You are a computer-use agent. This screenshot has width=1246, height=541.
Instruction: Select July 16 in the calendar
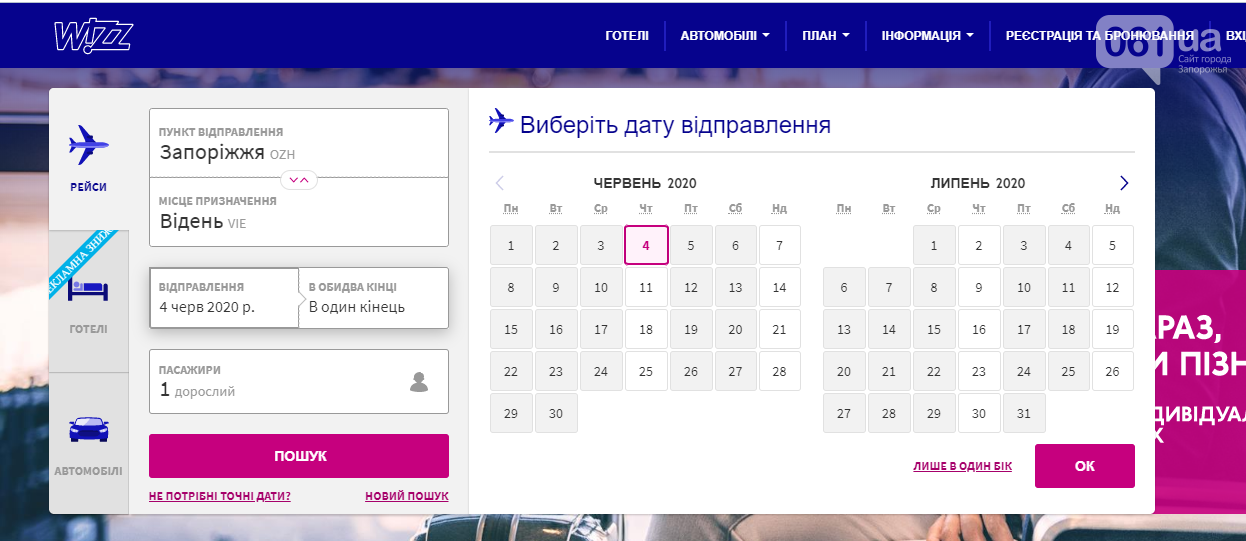[979, 329]
